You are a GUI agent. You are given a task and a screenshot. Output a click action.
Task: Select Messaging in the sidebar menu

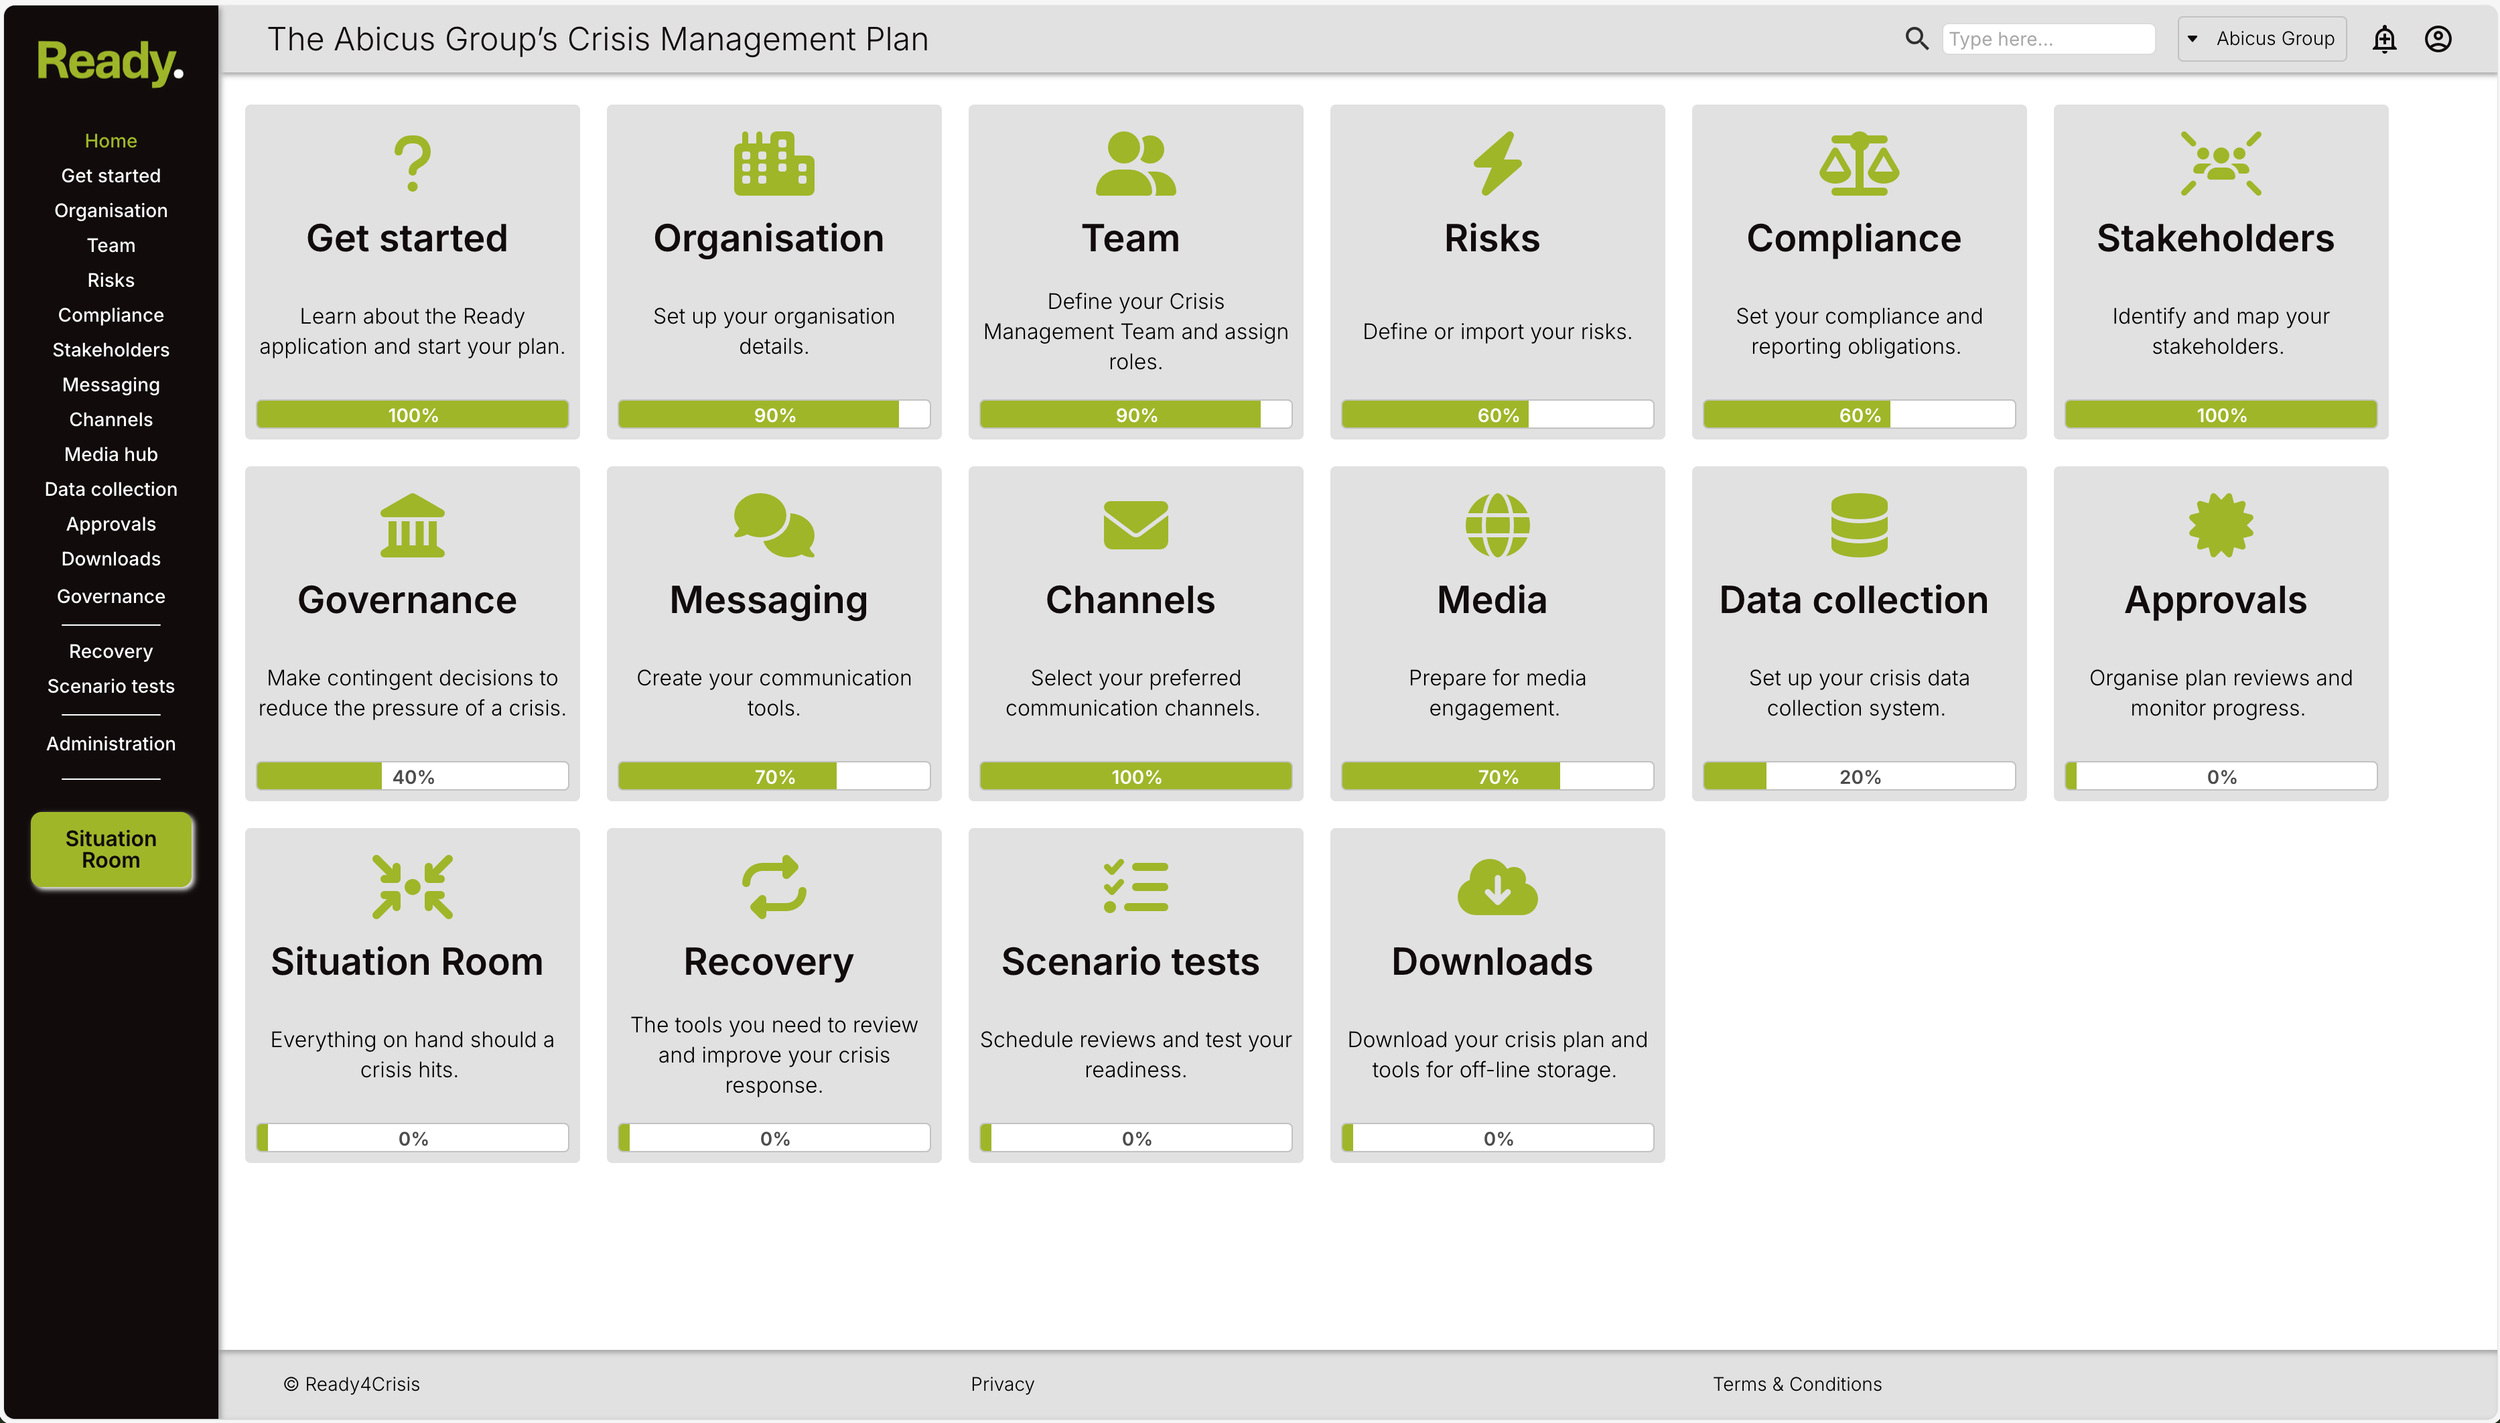110,385
